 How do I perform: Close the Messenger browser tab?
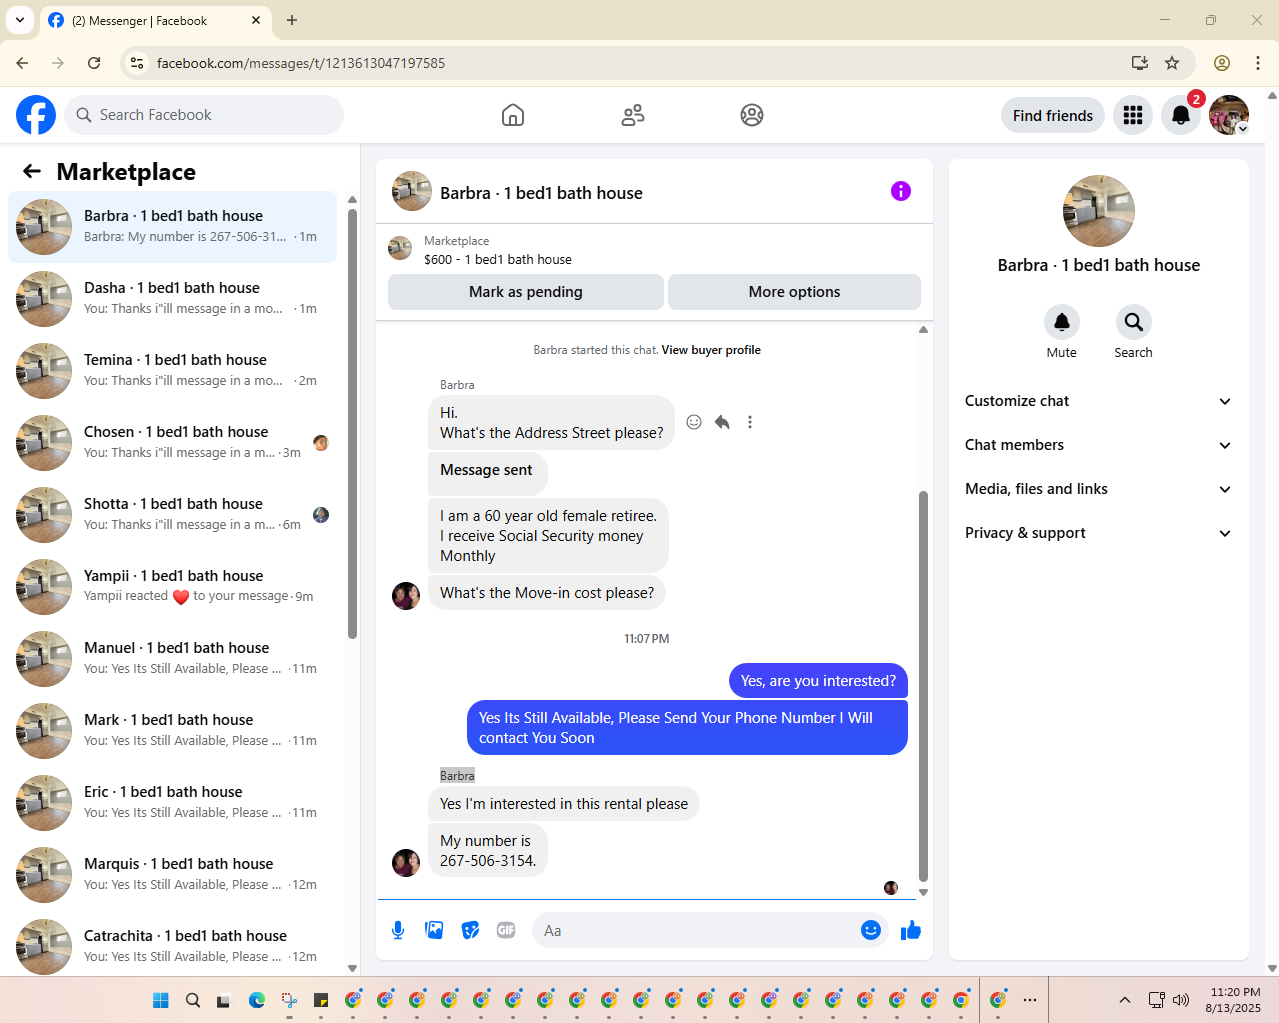(x=256, y=20)
